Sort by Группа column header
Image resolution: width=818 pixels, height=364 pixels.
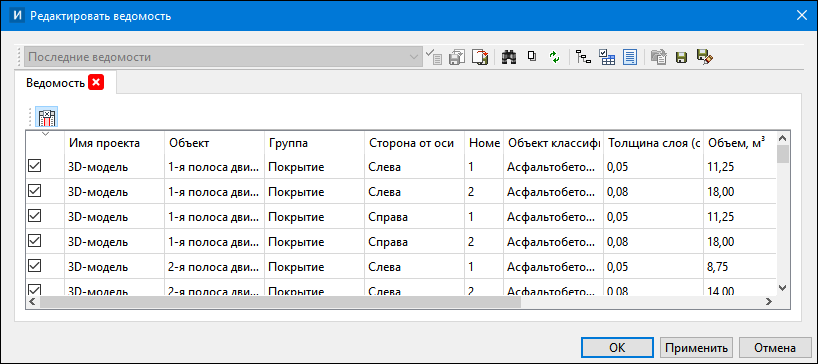pyautogui.click(x=315, y=143)
